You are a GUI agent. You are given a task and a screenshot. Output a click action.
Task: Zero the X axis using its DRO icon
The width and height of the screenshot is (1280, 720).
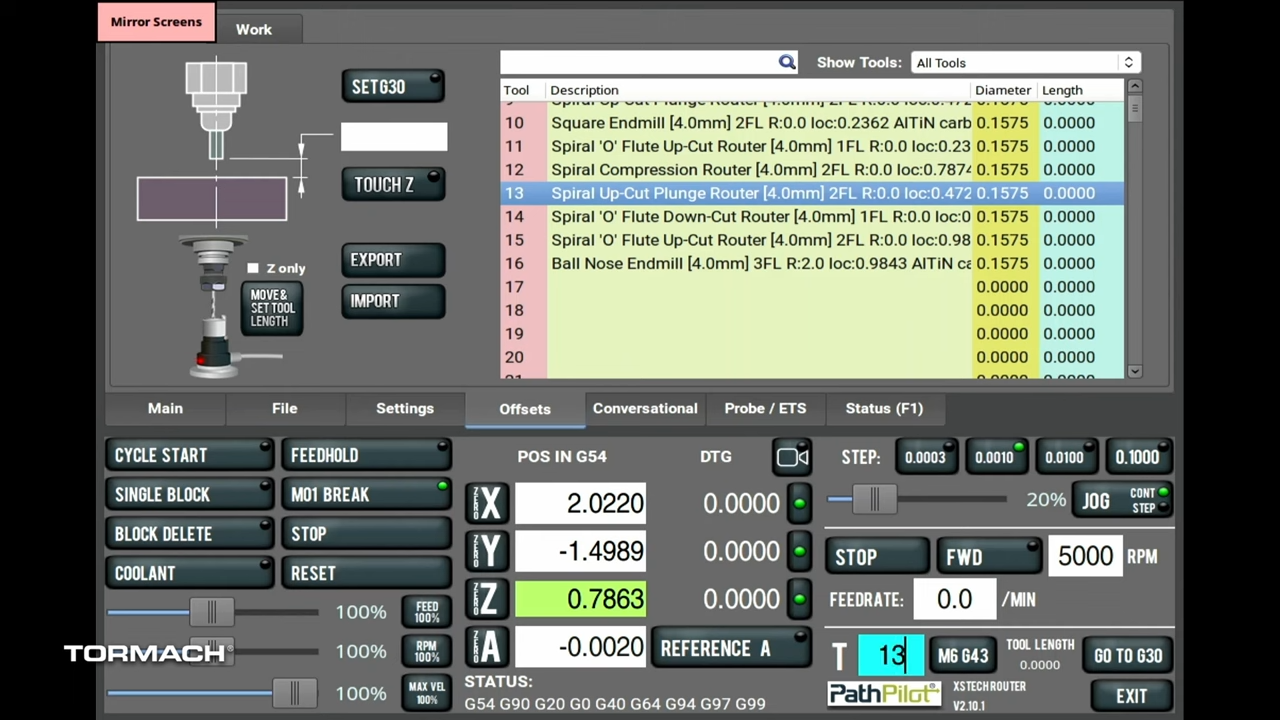point(488,503)
